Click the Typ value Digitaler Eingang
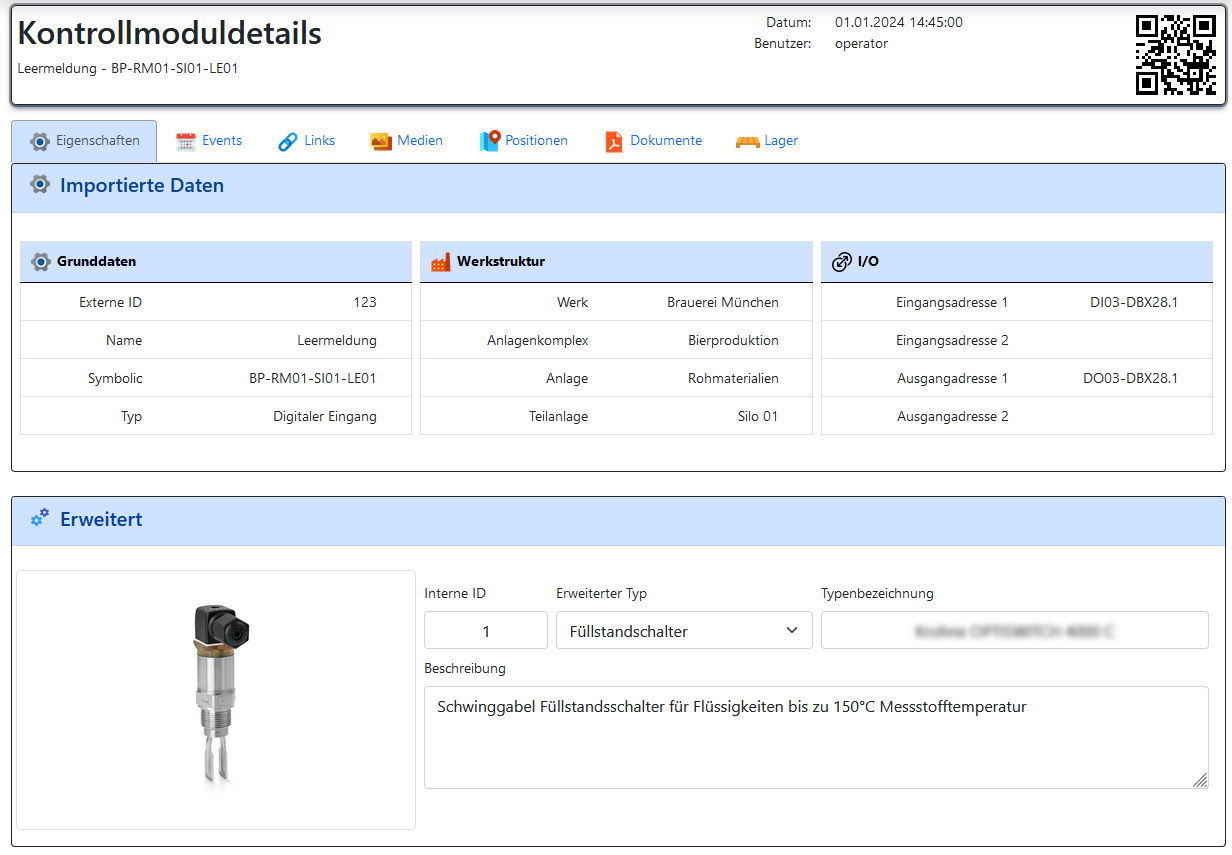This screenshot has height=855, width=1232. 325,416
